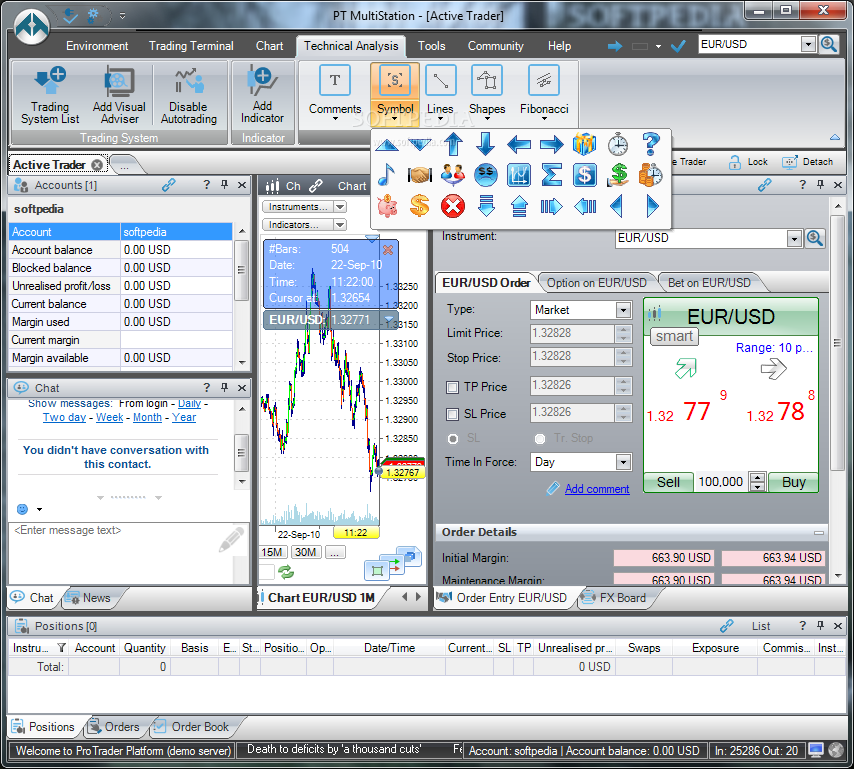Open Fibonacci tools
Viewport: 854px width, 769px height.
point(544,93)
